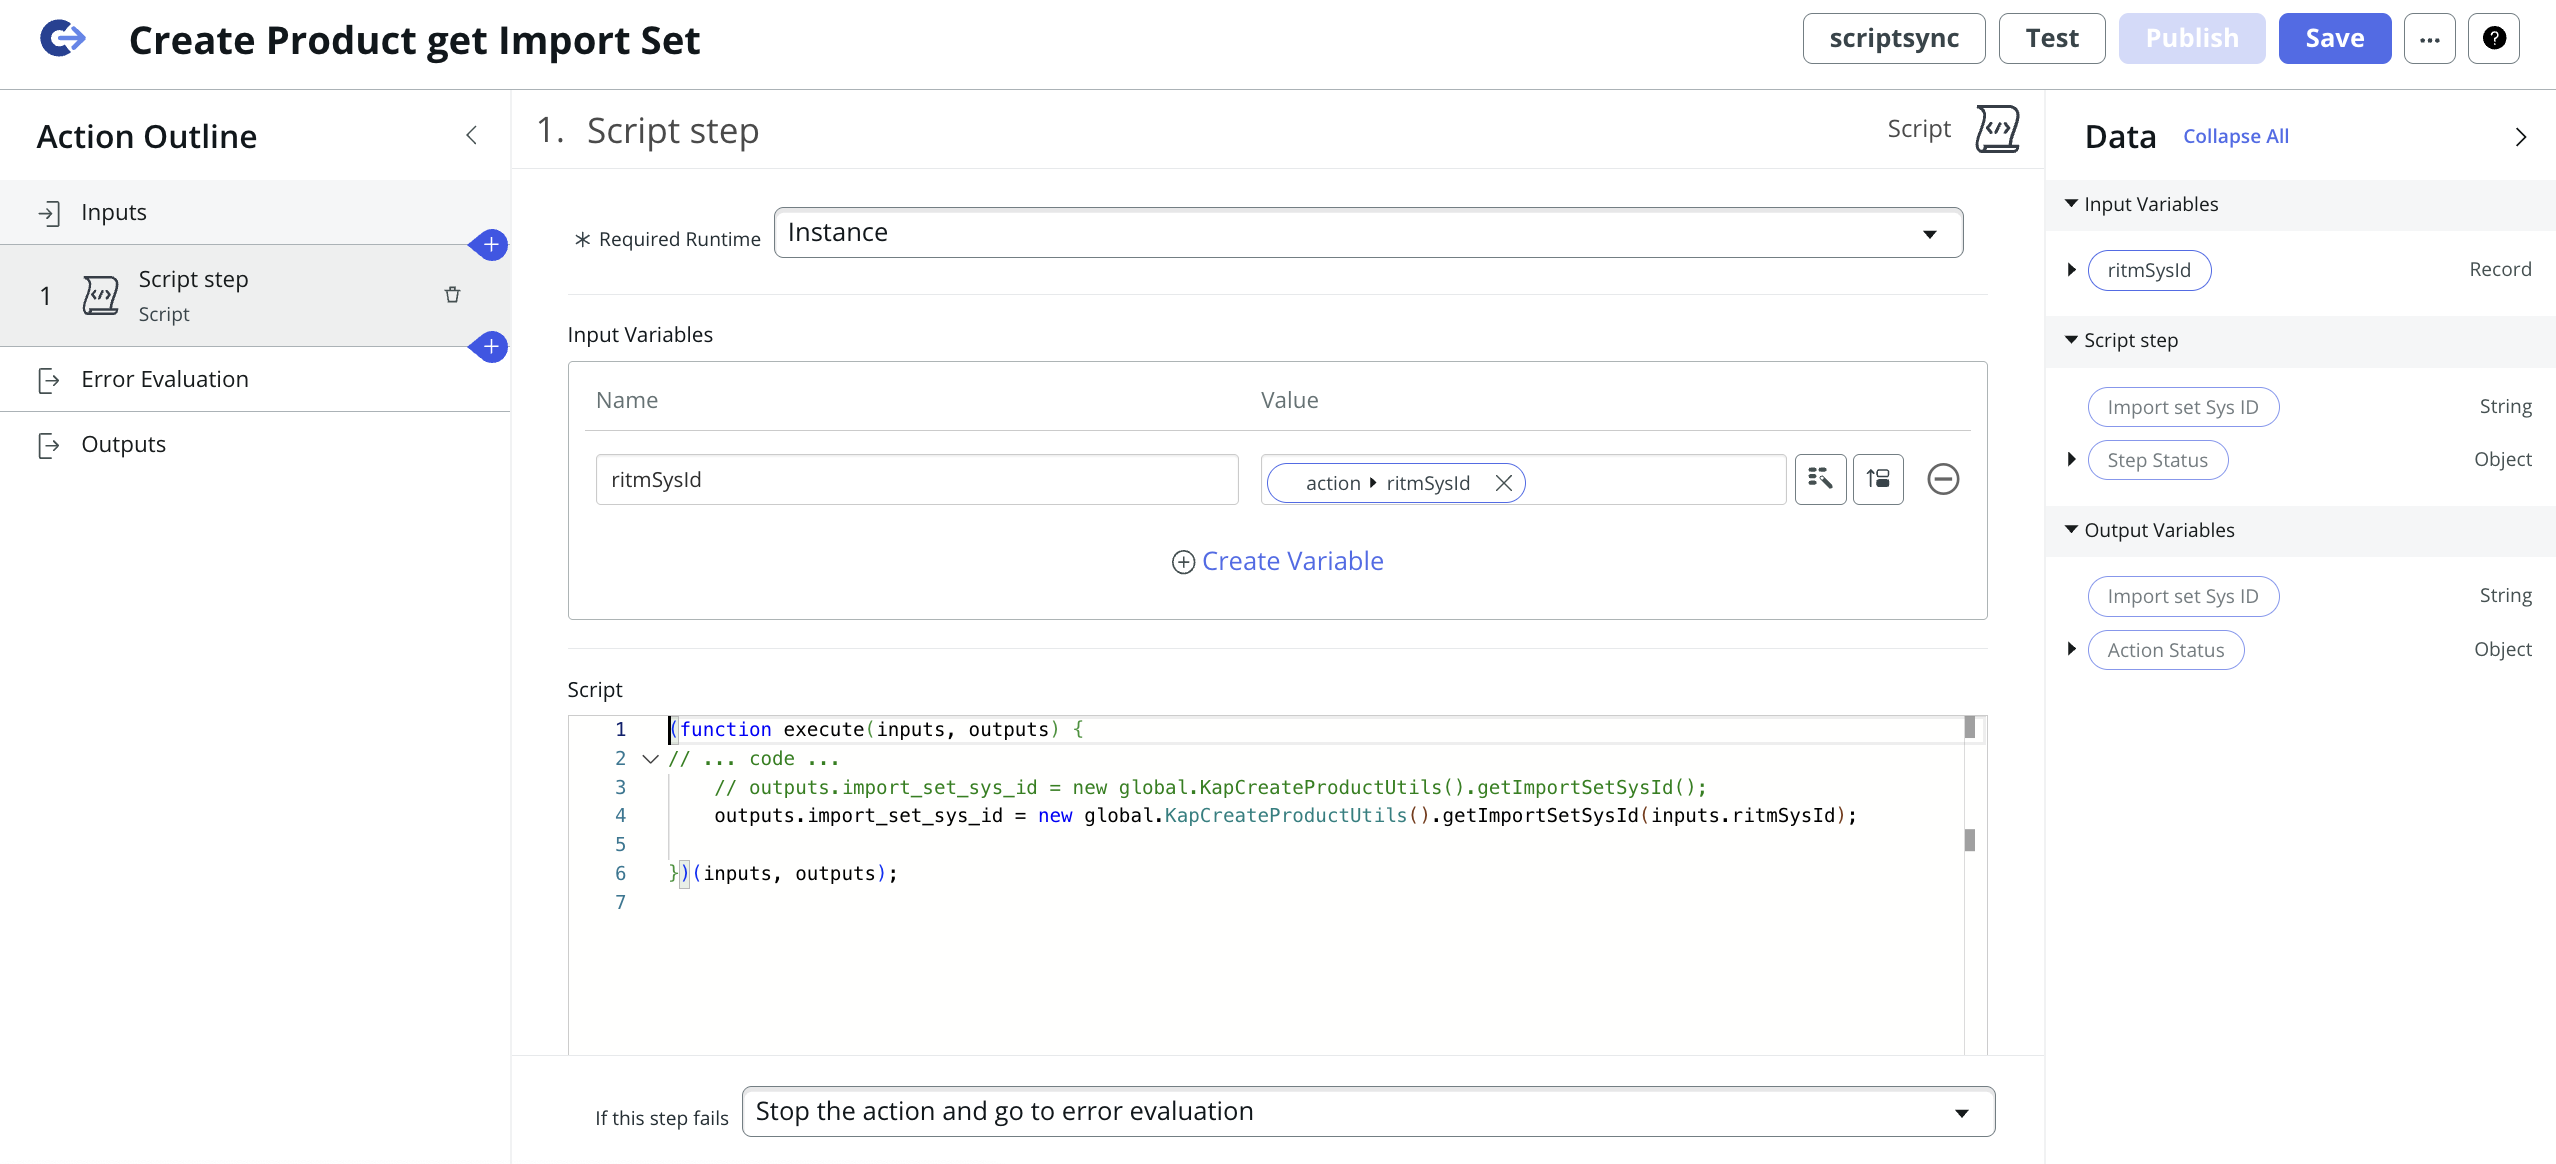Select Output Variables Import set Sys ID pill
2556x1164 pixels.
pos(2183,596)
